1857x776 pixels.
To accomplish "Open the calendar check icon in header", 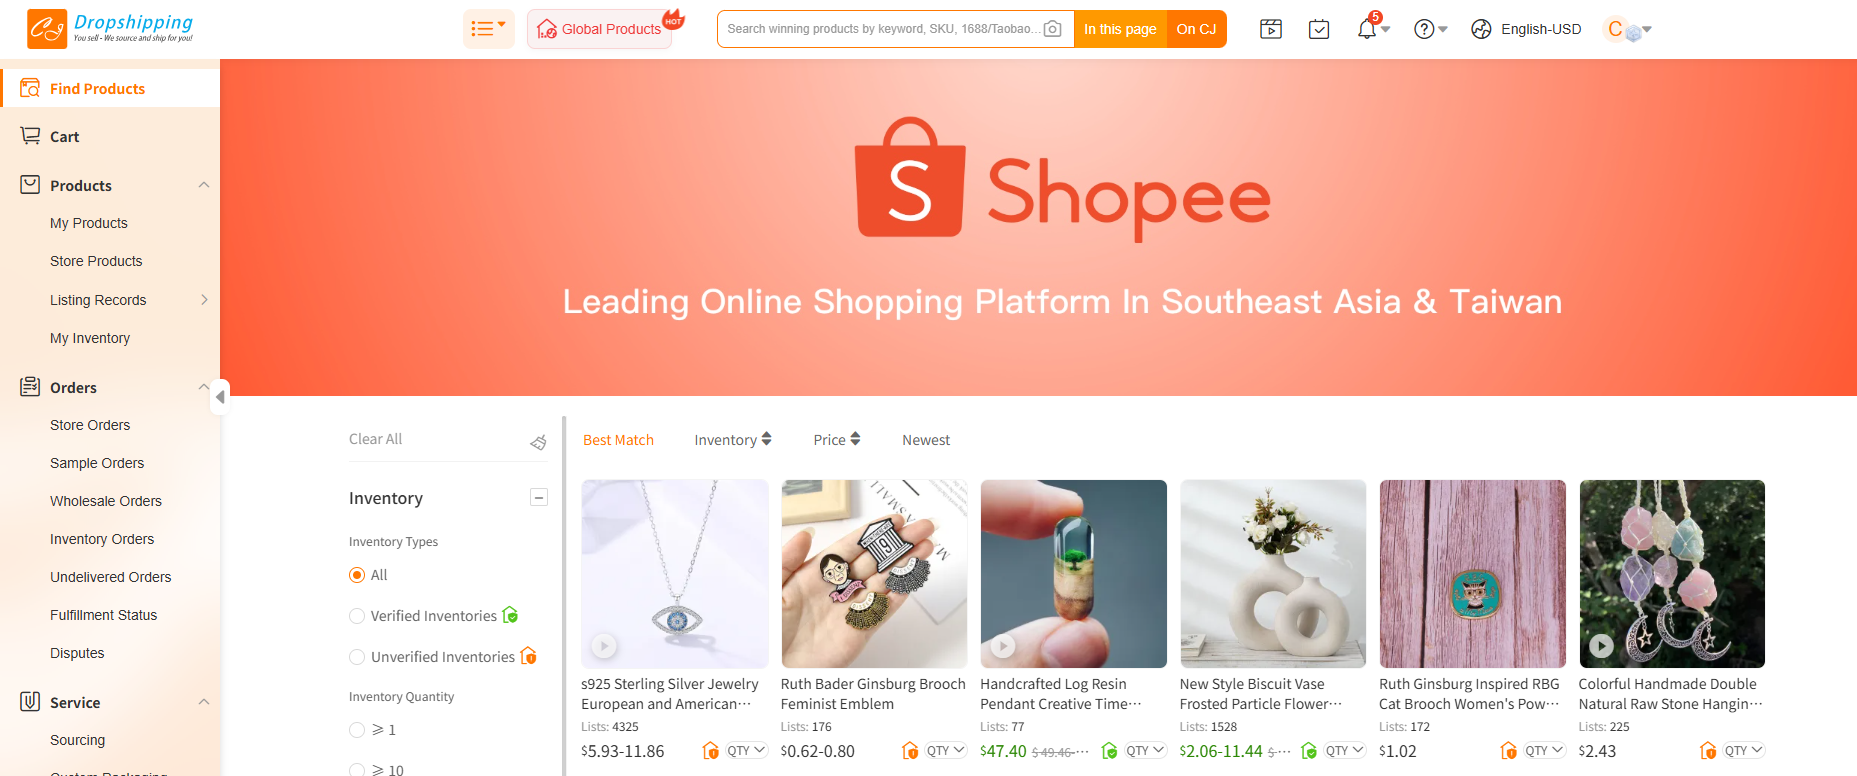I will [1319, 29].
